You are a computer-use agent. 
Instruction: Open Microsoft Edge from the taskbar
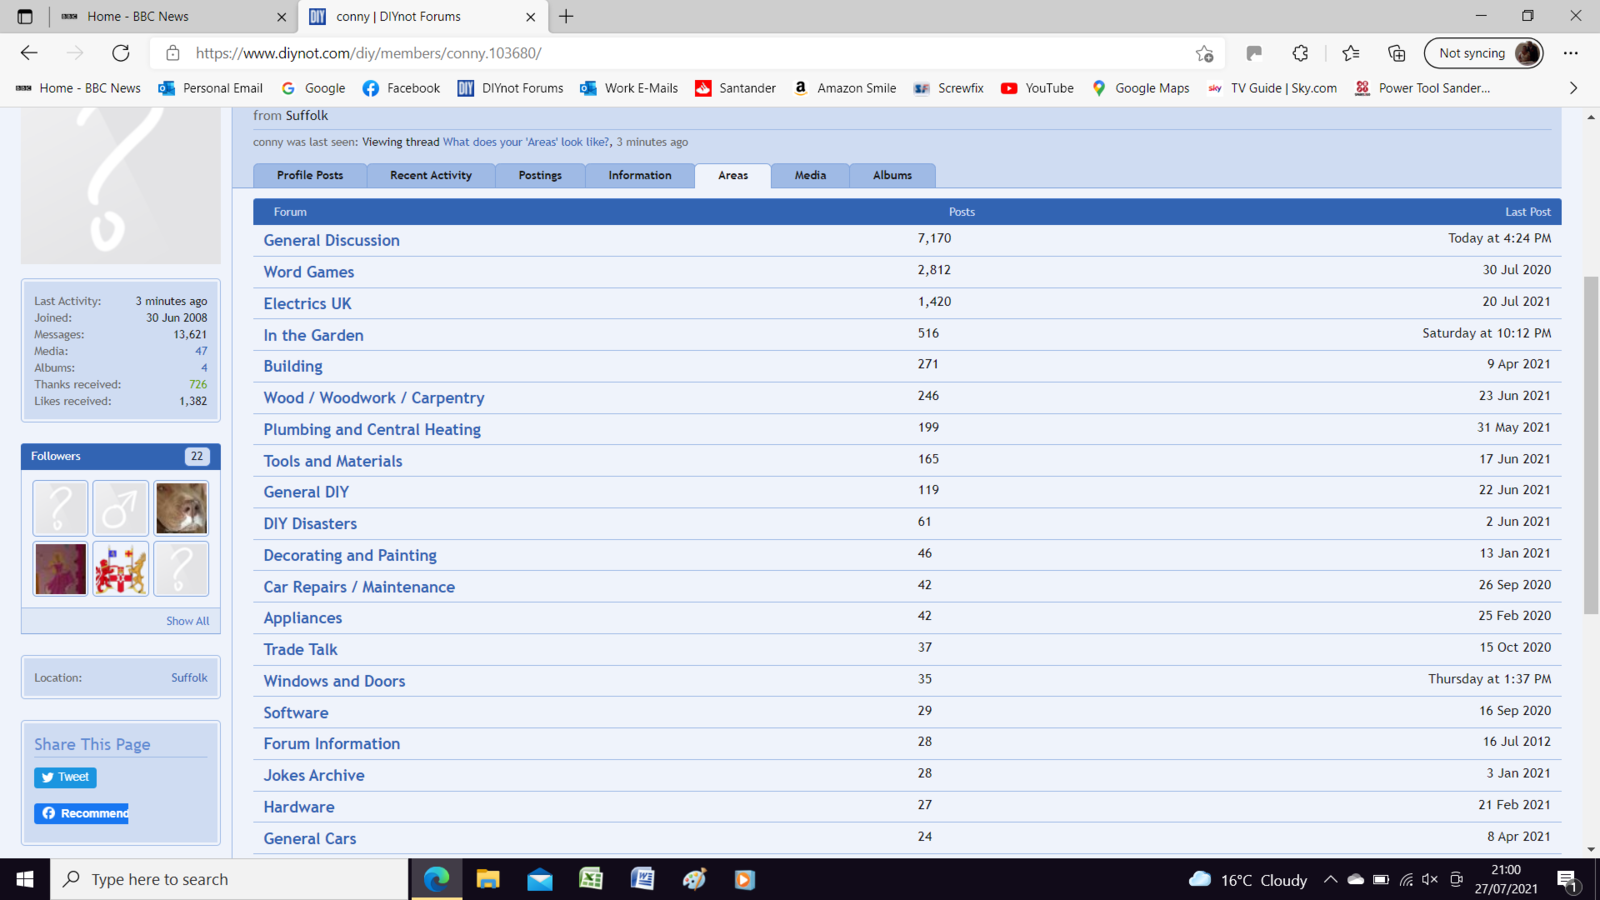(436, 879)
